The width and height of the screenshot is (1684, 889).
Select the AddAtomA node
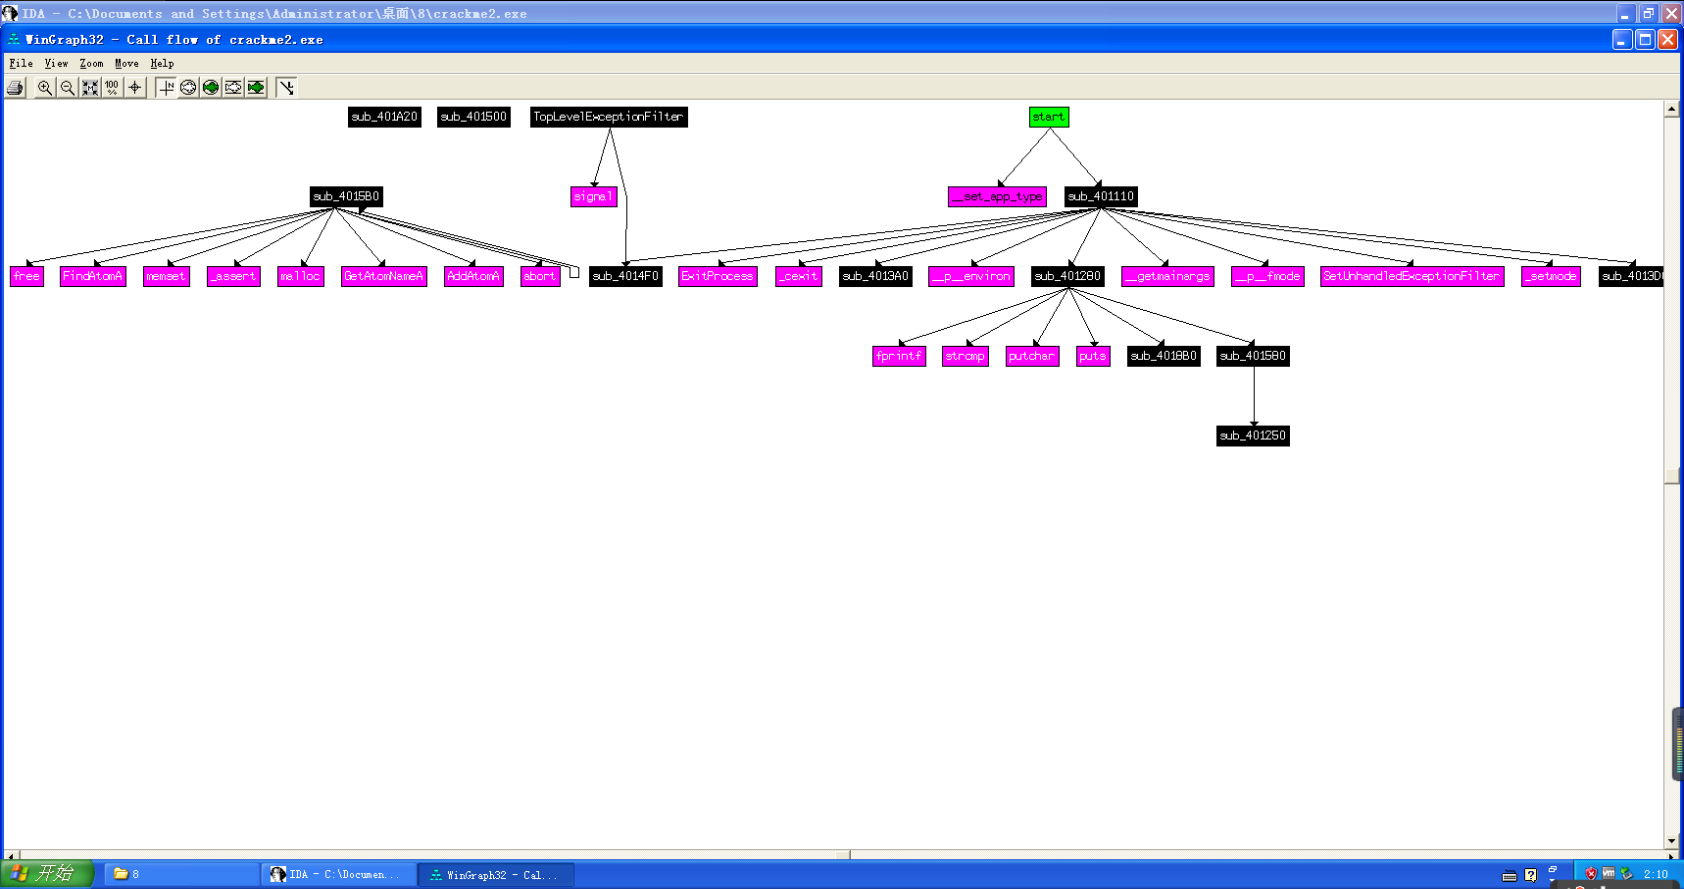coord(474,277)
